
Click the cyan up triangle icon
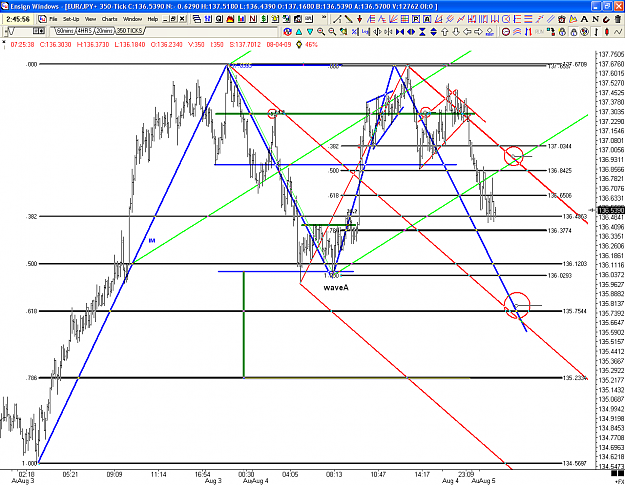point(299,31)
